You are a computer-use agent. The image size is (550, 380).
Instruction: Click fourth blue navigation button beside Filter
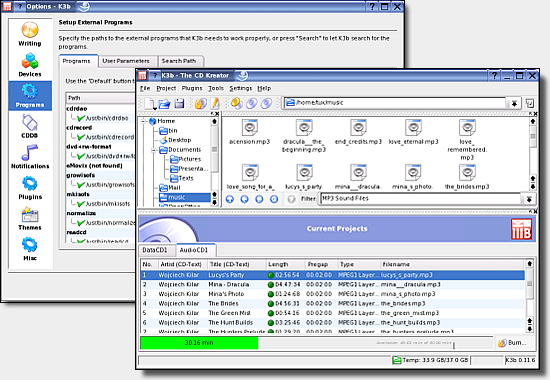click(274, 199)
